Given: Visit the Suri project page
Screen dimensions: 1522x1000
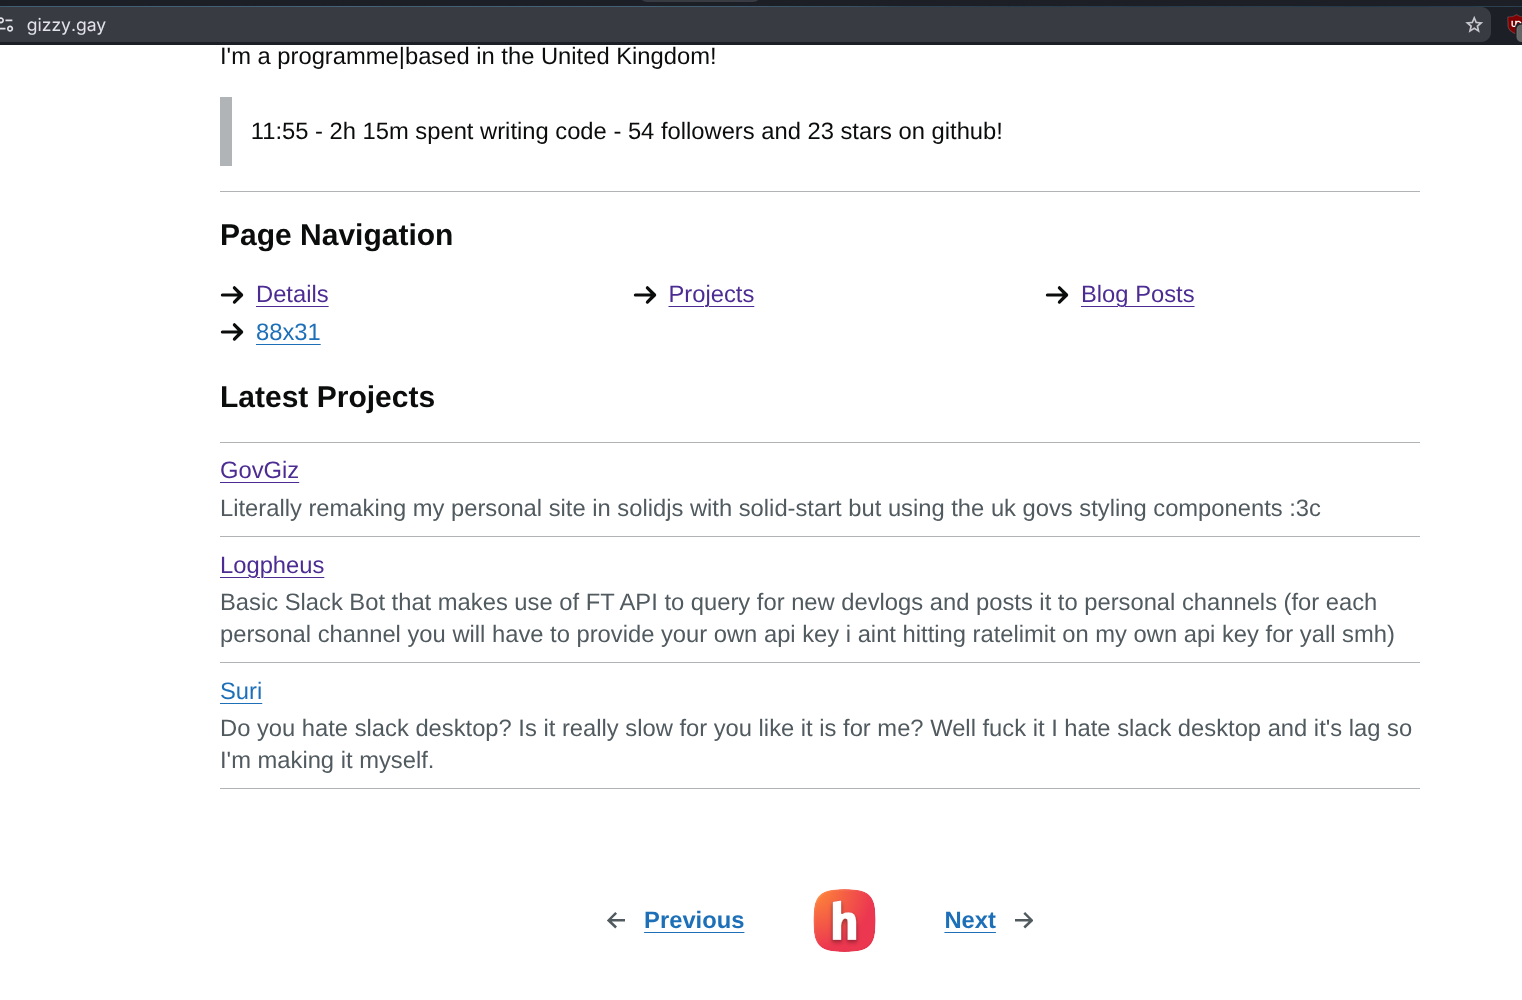Looking at the screenshot, I should point(241,691).
